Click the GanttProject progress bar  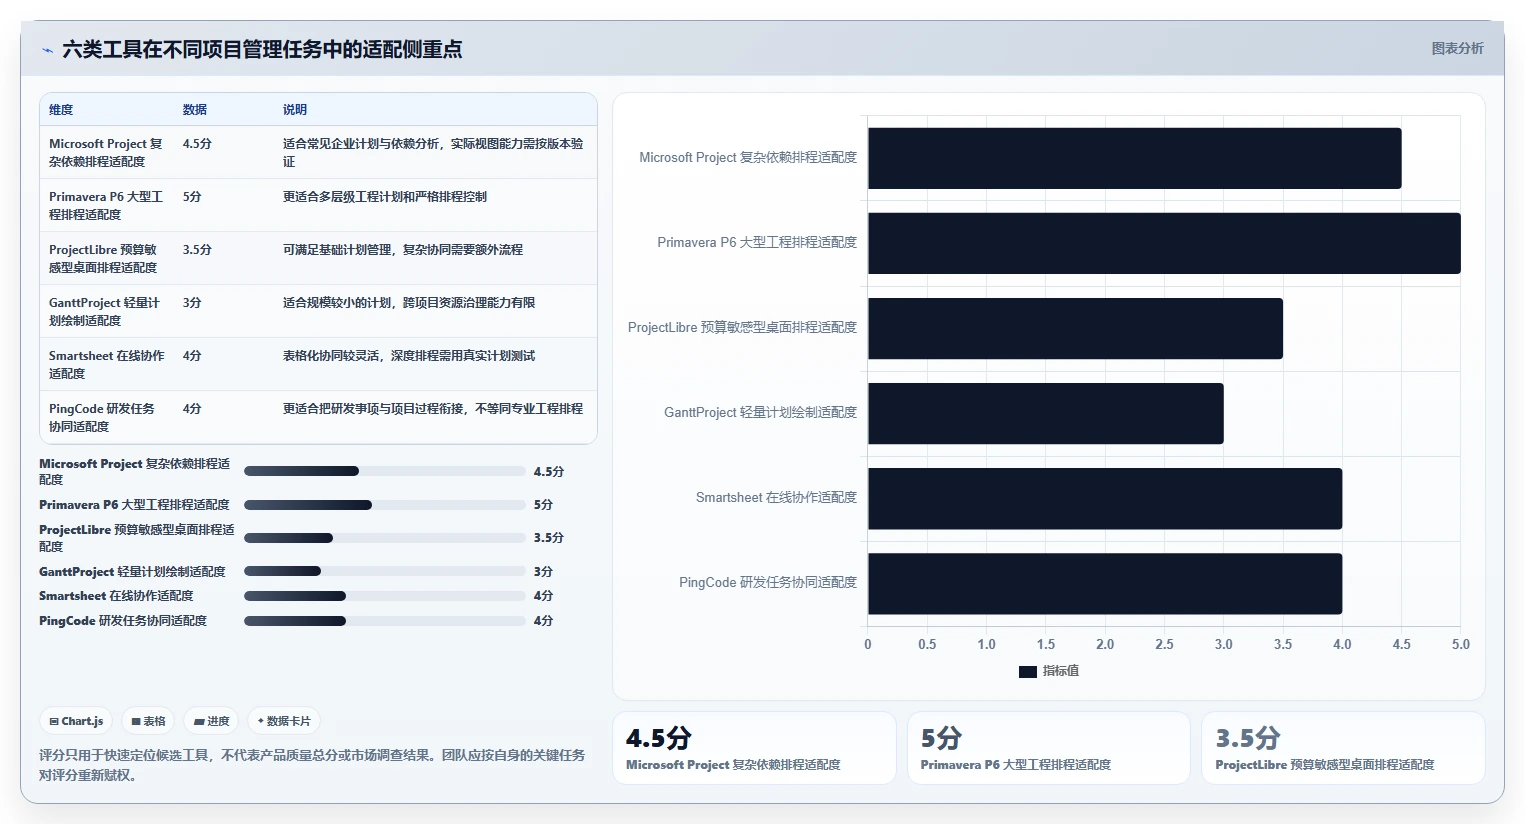(x=385, y=572)
